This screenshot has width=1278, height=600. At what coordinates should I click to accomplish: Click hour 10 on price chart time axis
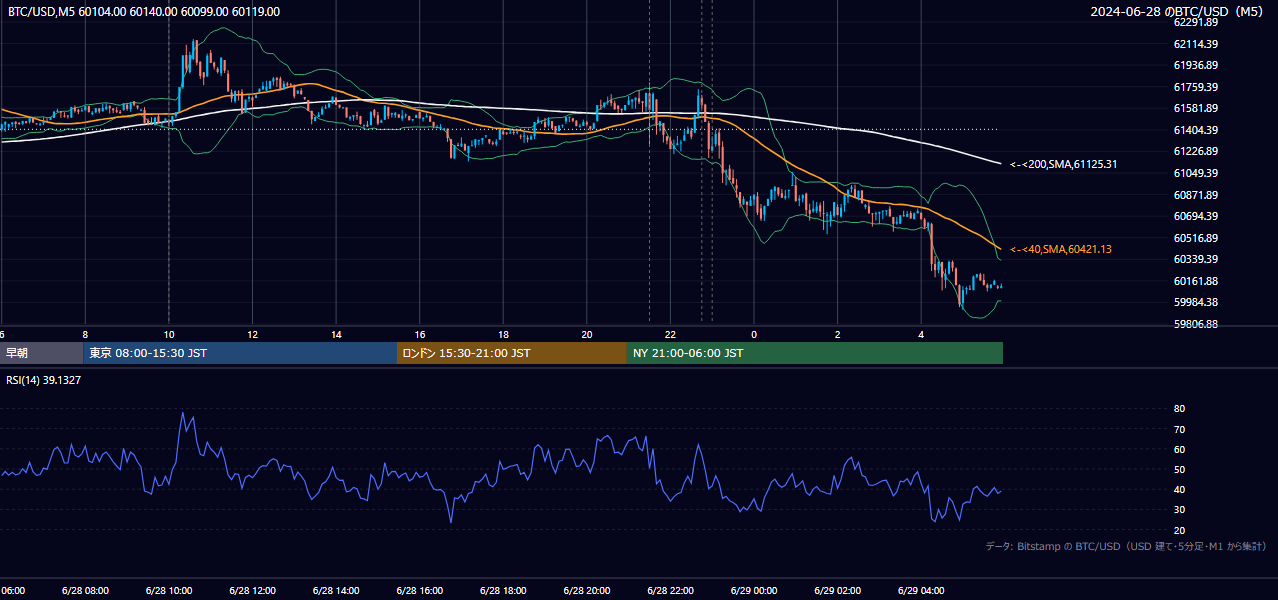[169, 334]
